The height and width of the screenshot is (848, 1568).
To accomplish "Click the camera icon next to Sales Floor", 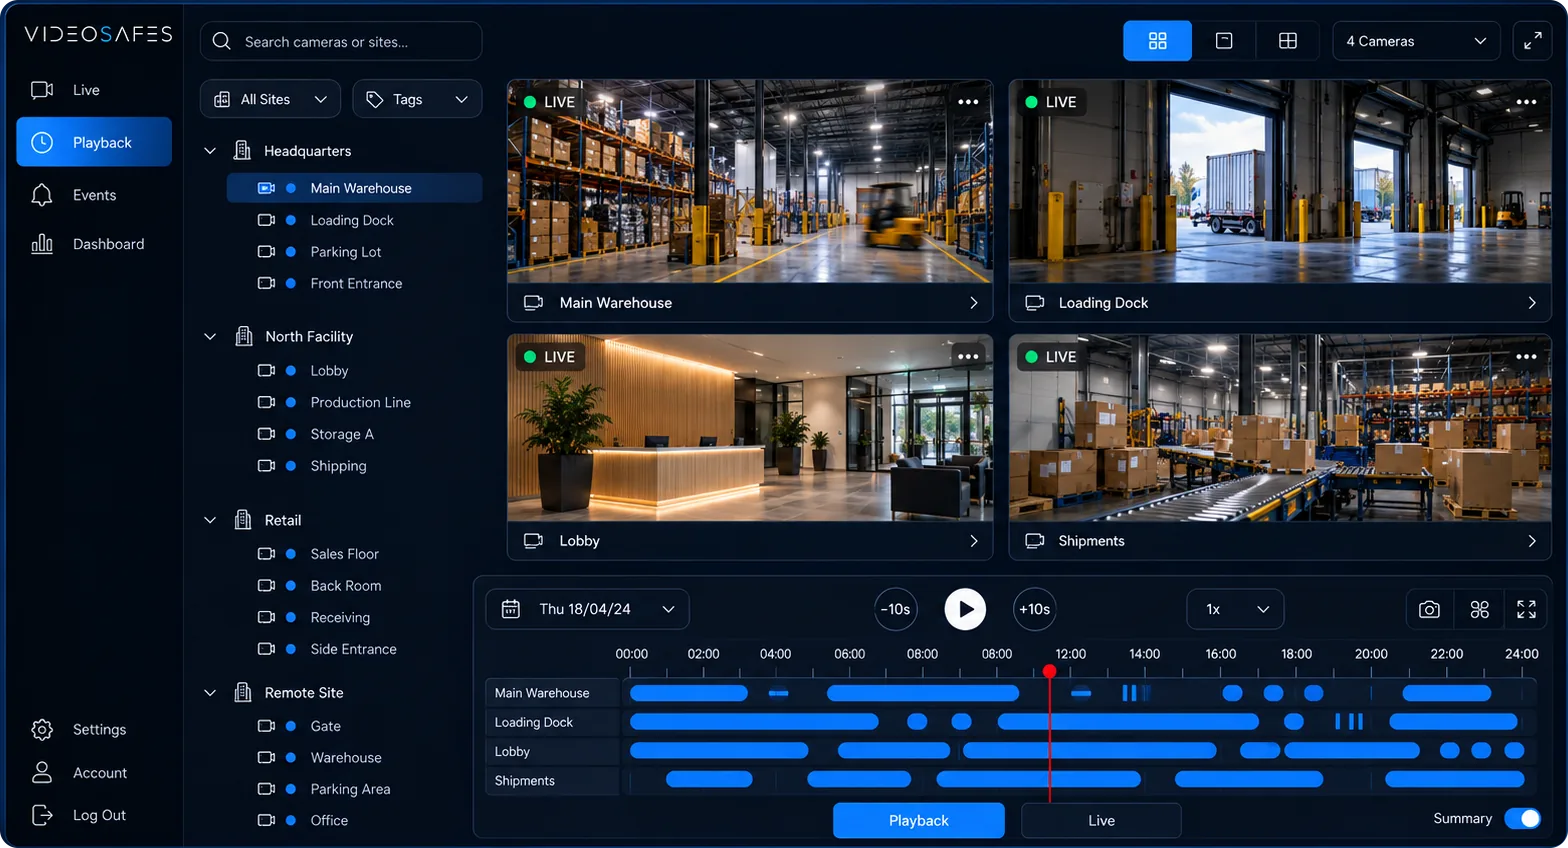I will click(266, 553).
